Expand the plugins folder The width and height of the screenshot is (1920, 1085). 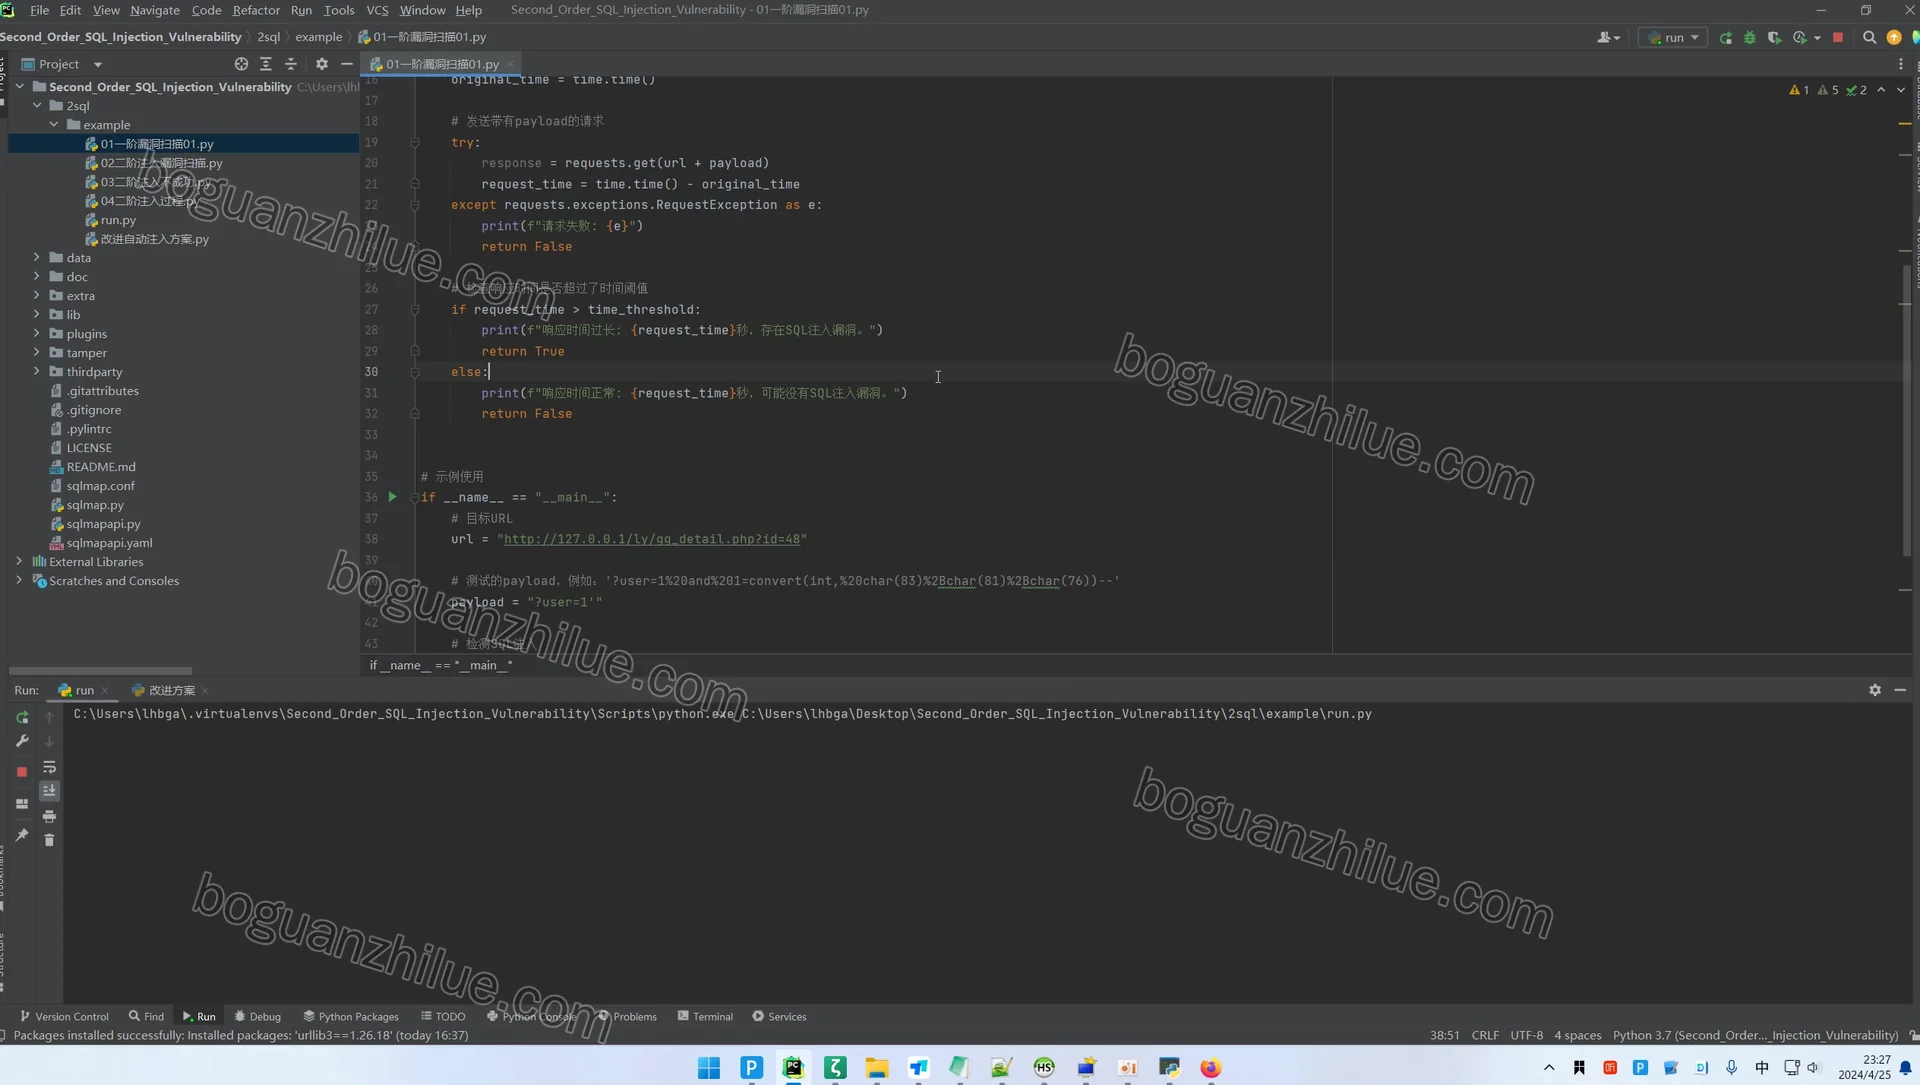coord(37,333)
